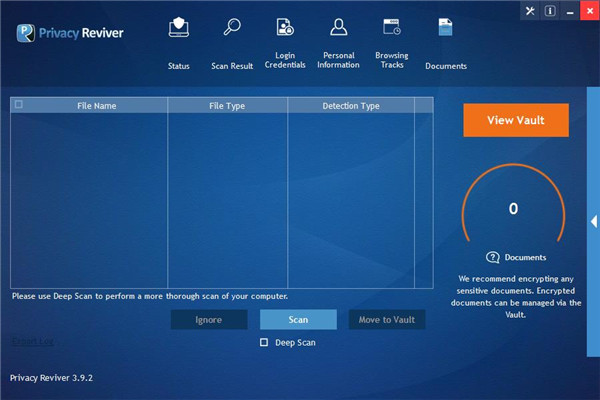This screenshot has height=400, width=600.
Task: Click the 'Please use Deep Scan' hint text
Action: click(150, 296)
